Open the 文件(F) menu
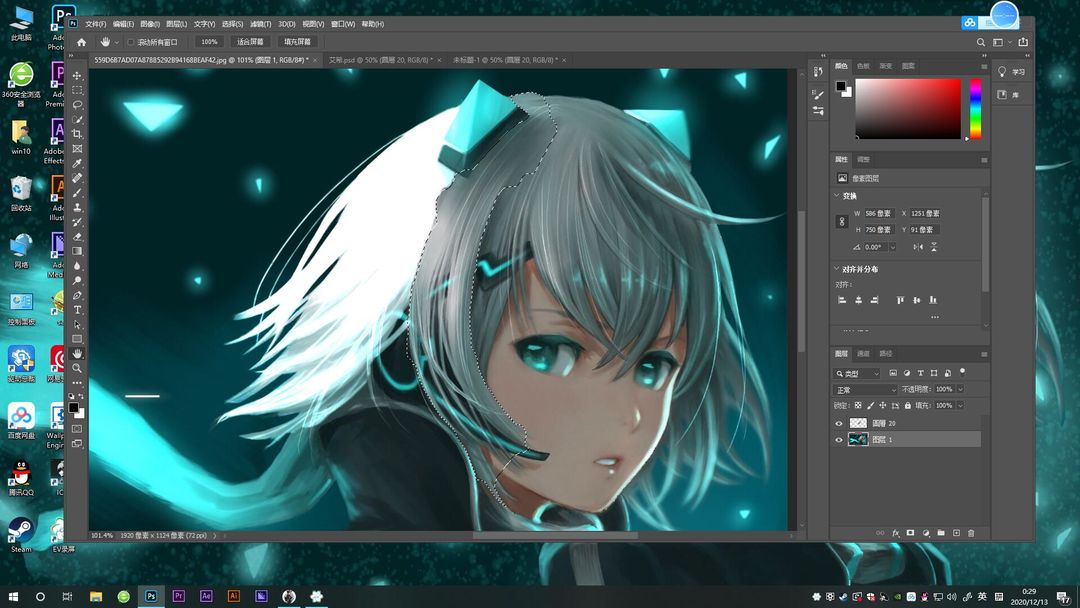 click(x=96, y=24)
